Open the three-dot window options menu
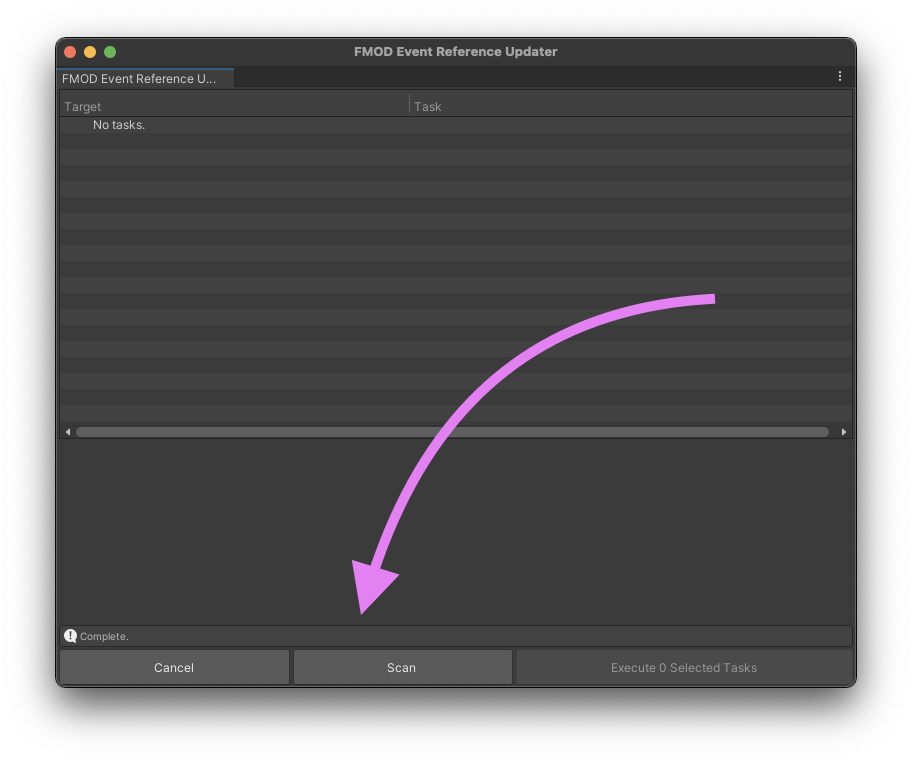 [839, 77]
